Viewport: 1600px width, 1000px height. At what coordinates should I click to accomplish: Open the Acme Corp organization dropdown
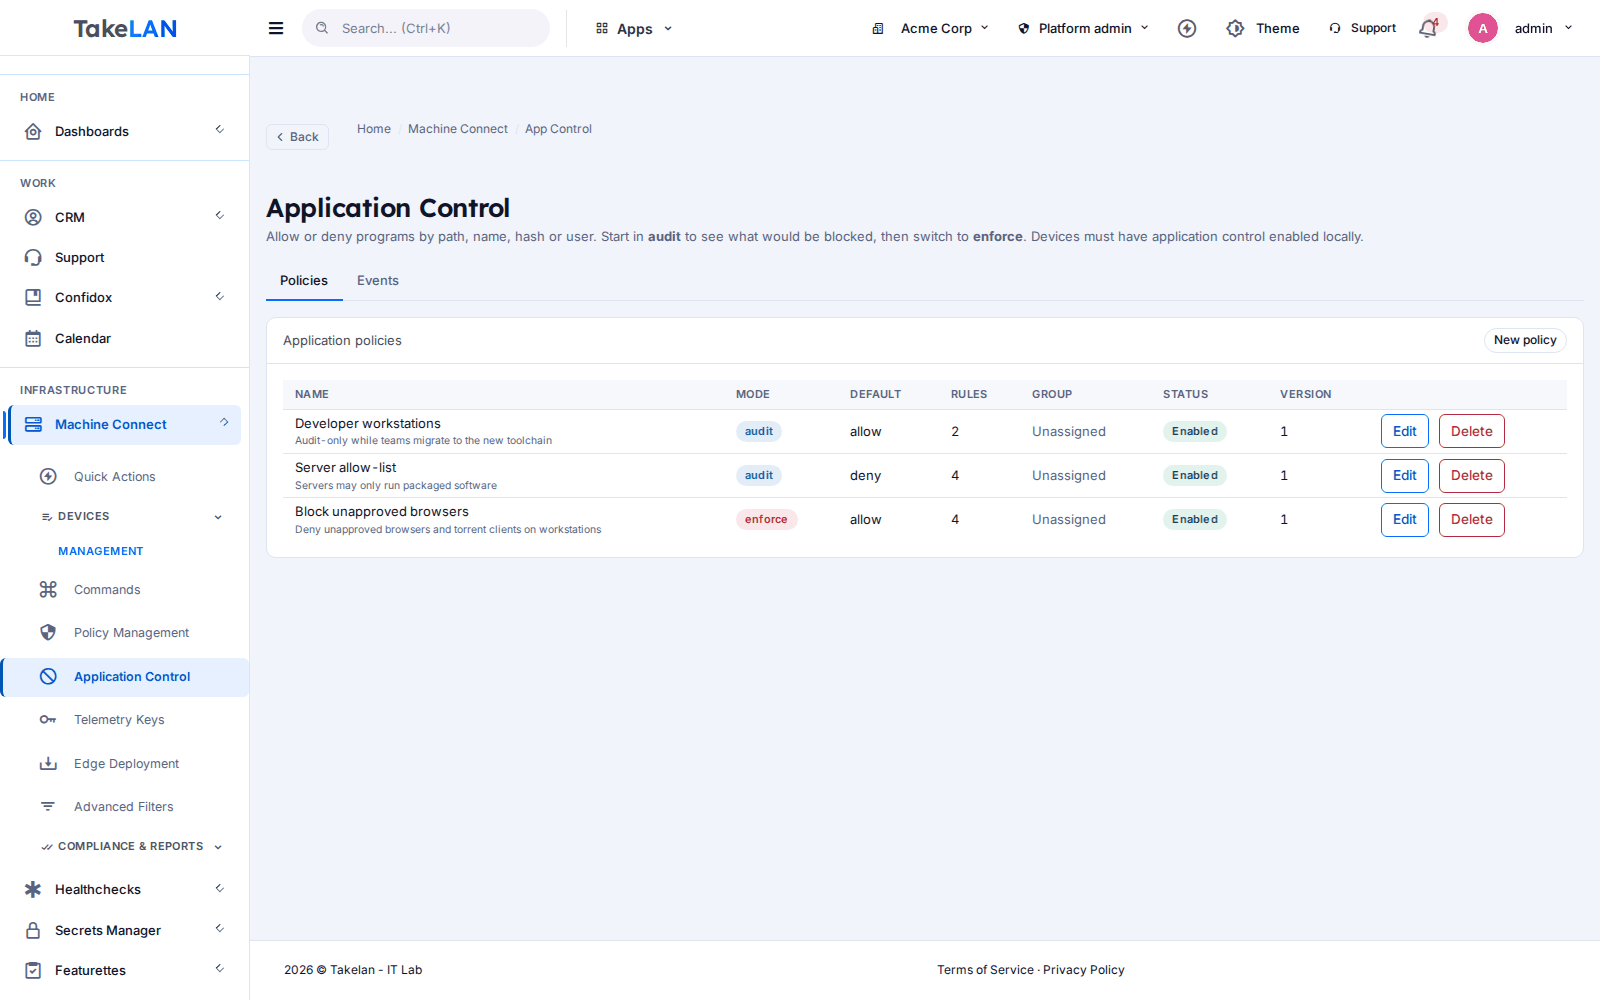pos(930,28)
